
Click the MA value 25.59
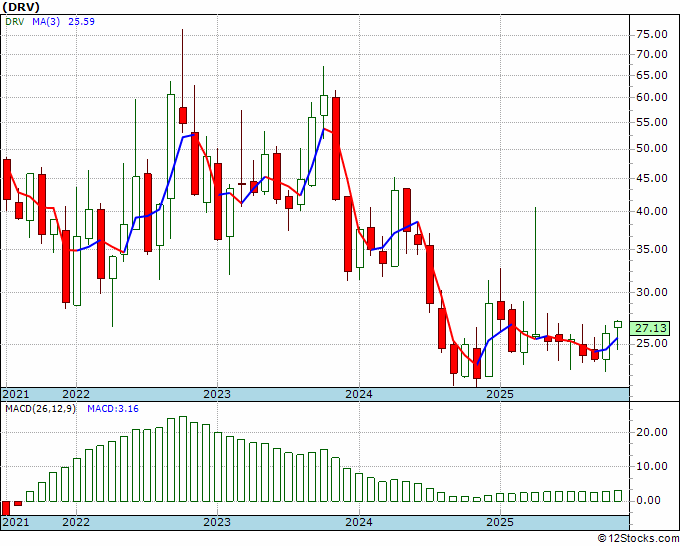(x=82, y=22)
